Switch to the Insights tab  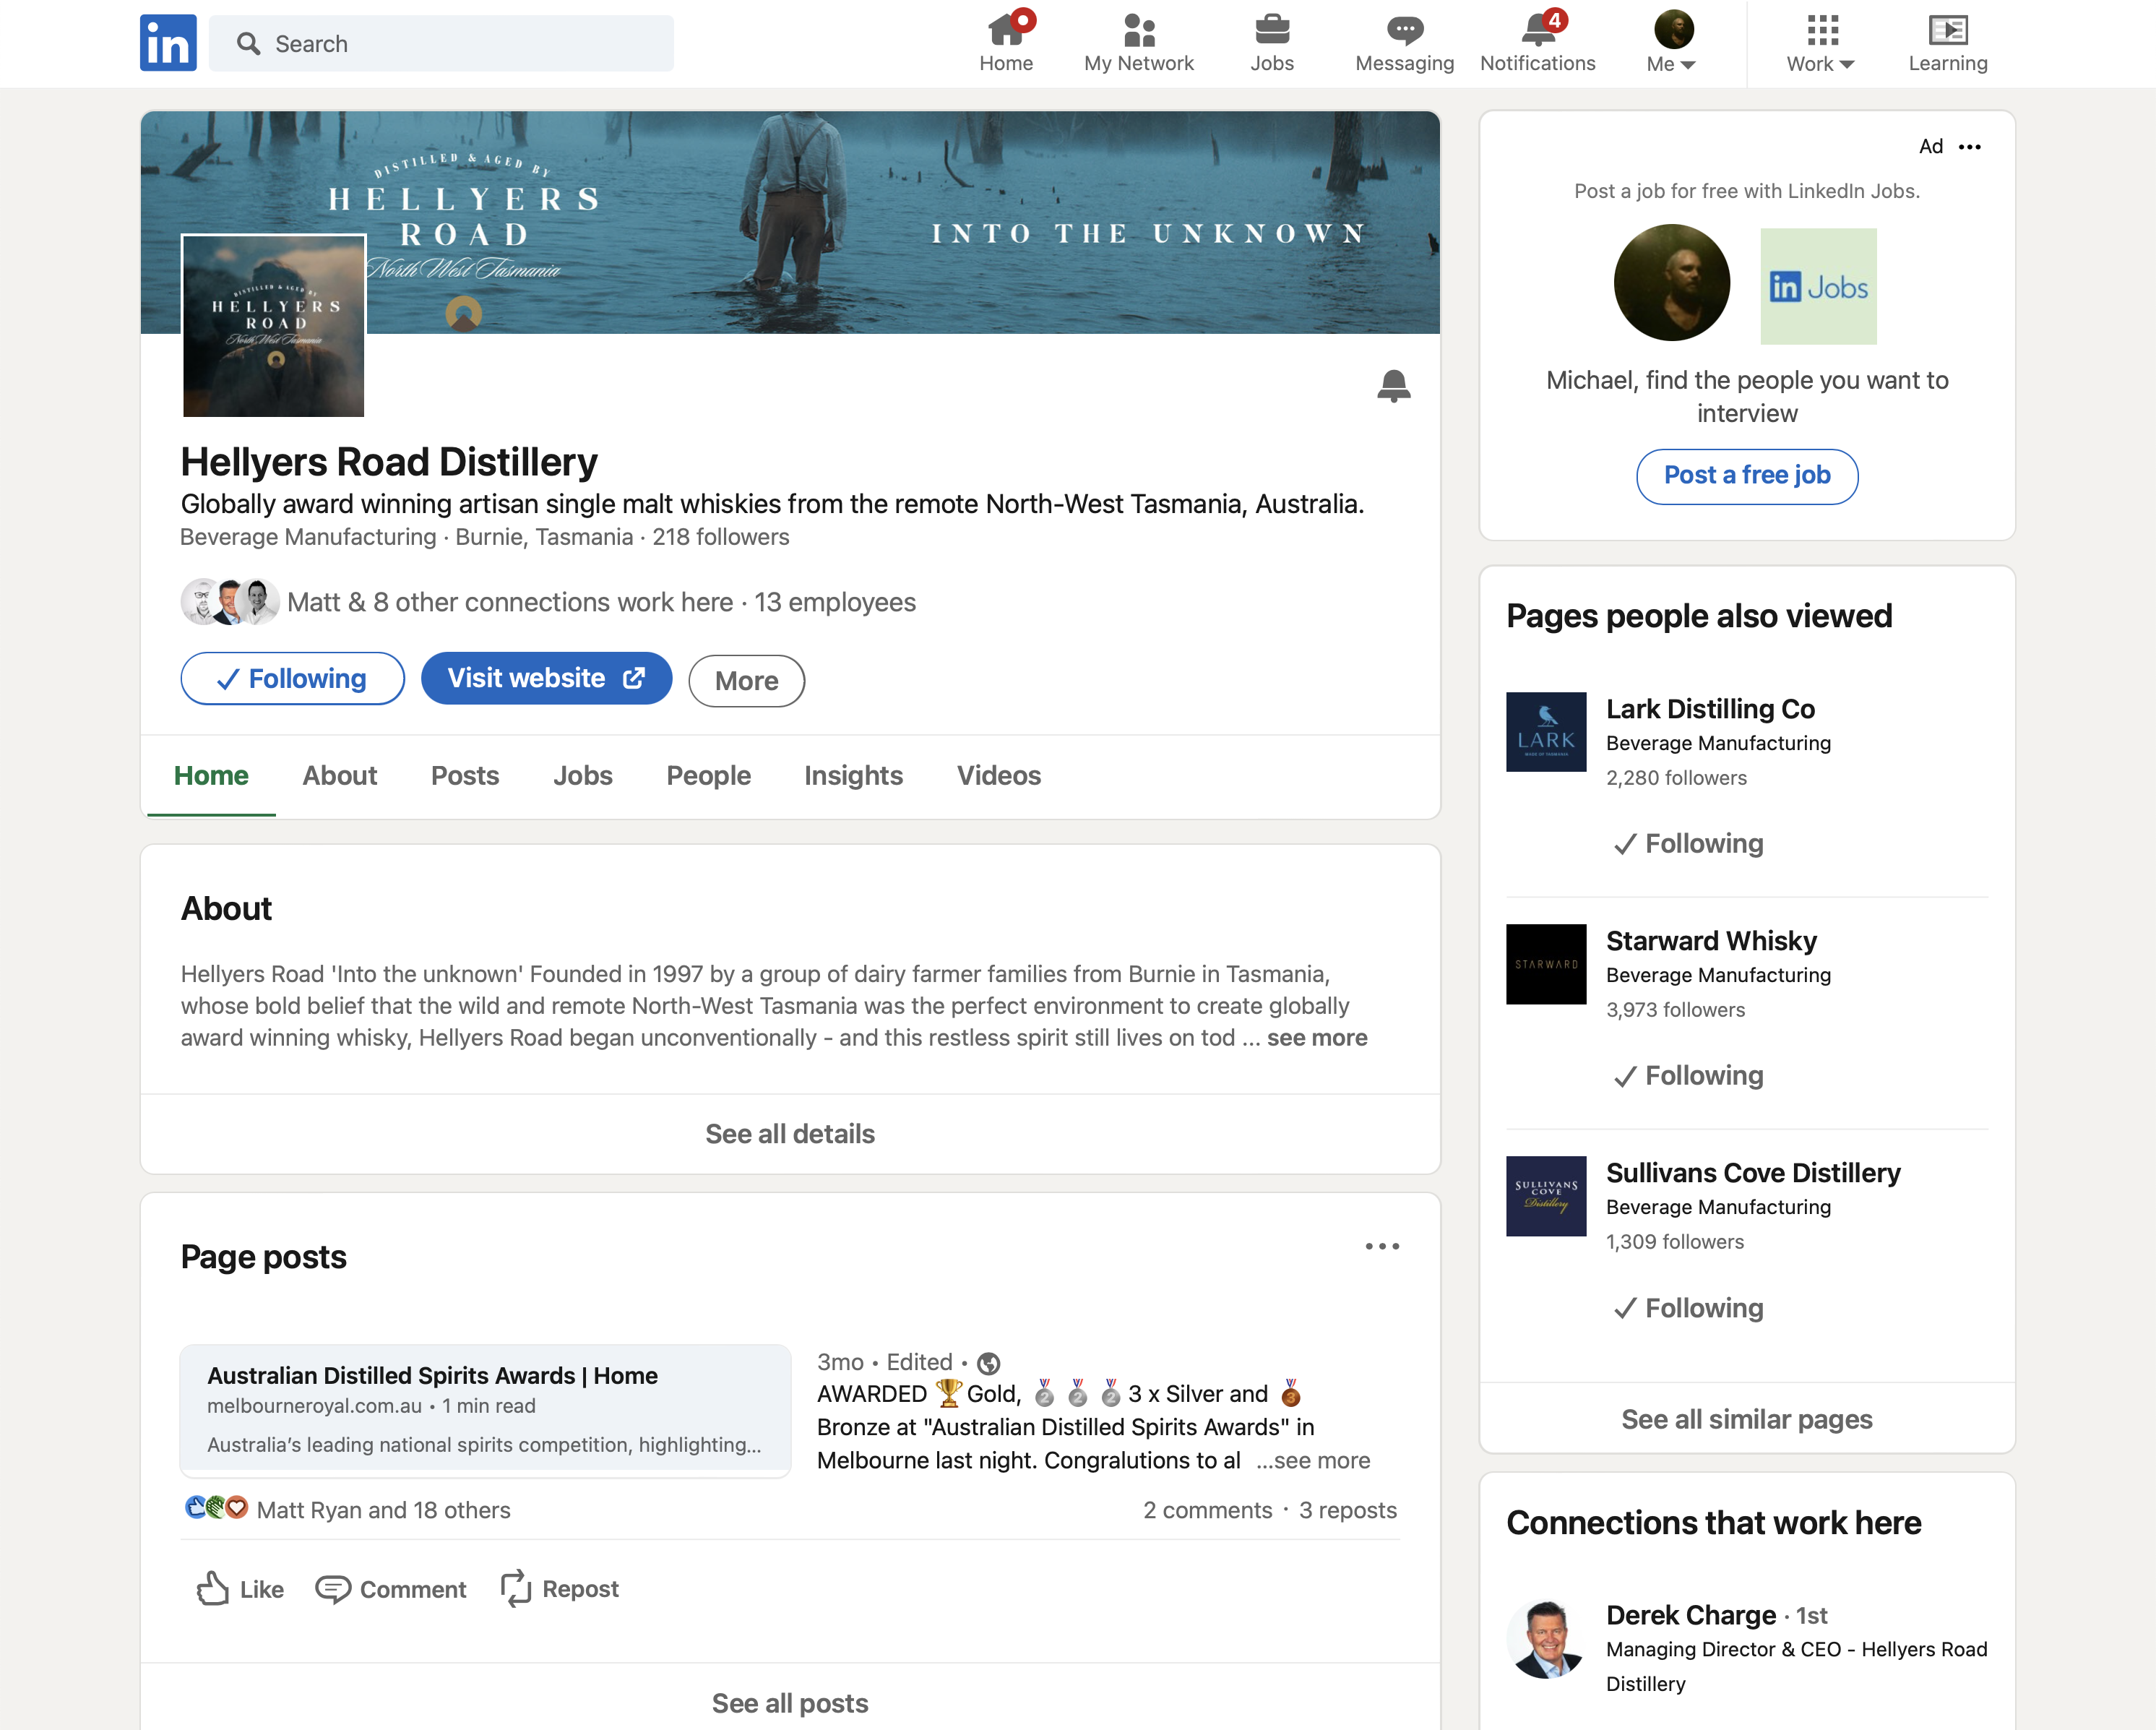point(853,775)
